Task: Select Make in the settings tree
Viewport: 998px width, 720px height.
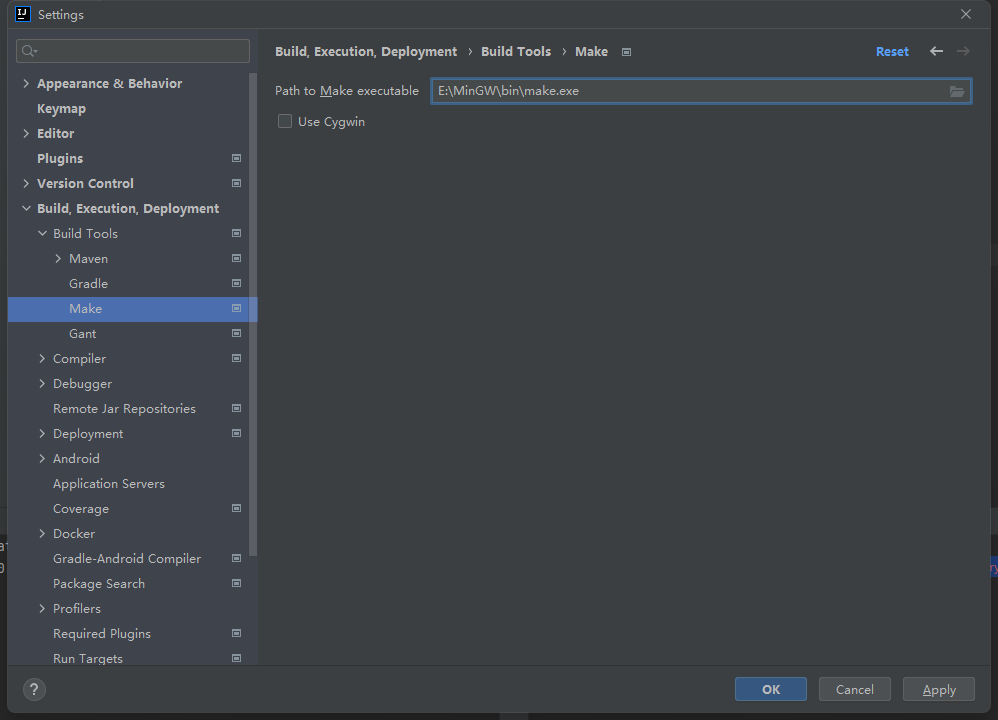Action: tap(132, 309)
